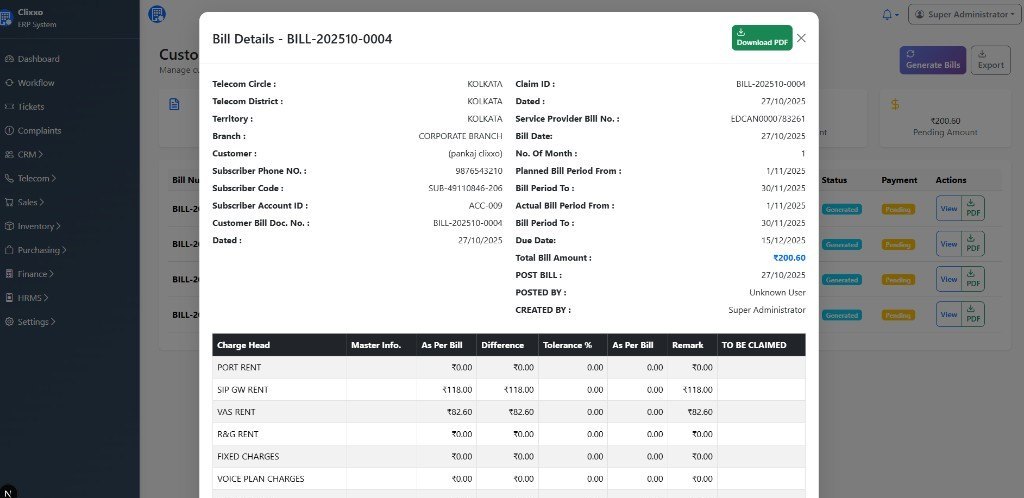Viewport: 1024px width, 498px height.
Task: Open Tickets in the sidebar
Action: [x=31, y=106]
